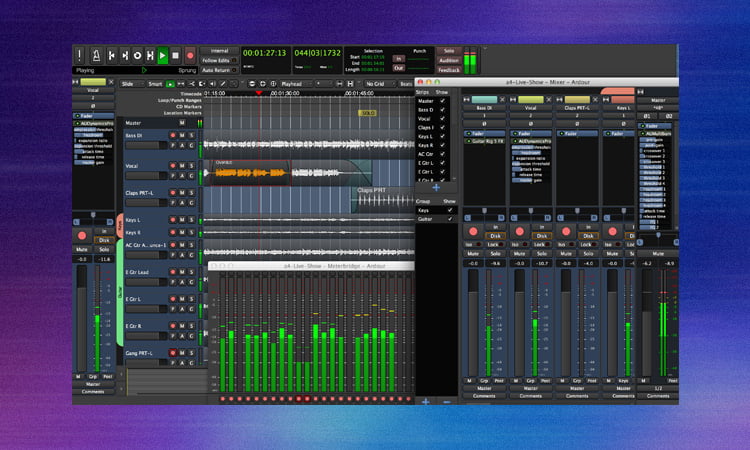Viewport: 750px width, 450px height.
Task: Expand the No Grid snap dropdown
Action: [380, 84]
